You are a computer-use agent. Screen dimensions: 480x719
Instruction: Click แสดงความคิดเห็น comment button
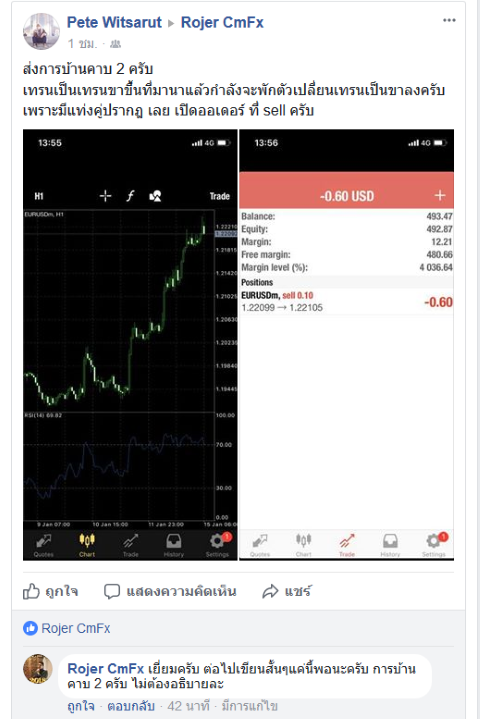pyautogui.click(x=170, y=592)
